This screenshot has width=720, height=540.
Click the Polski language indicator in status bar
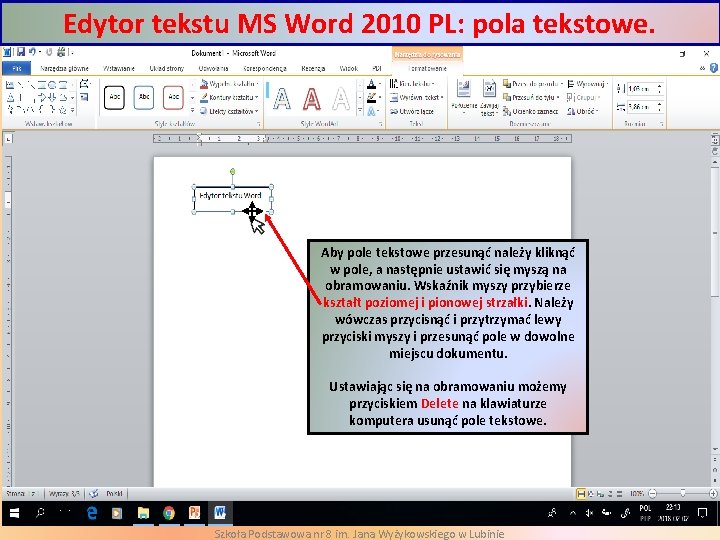[114, 494]
